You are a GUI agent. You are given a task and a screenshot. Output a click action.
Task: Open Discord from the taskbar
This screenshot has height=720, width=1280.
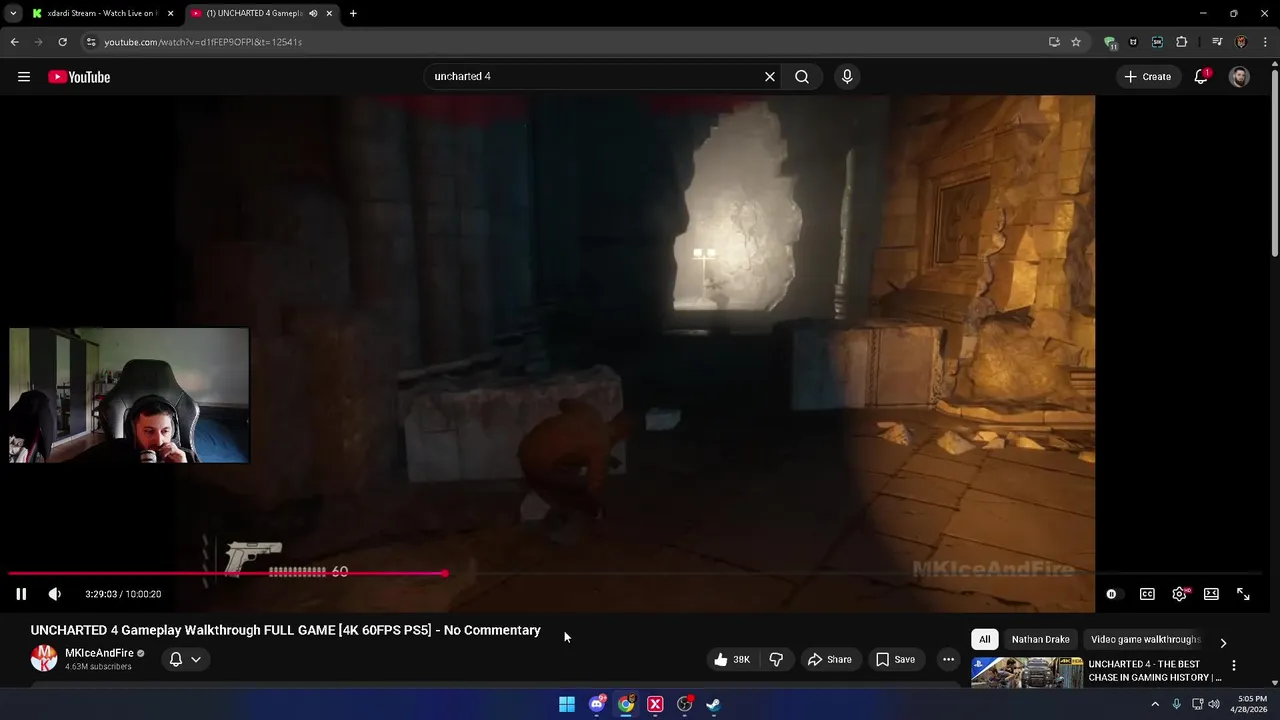tap(597, 704)
